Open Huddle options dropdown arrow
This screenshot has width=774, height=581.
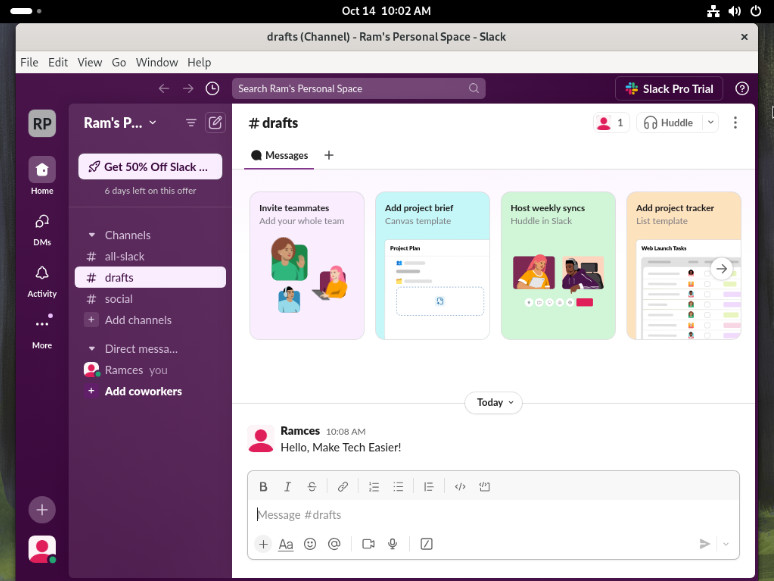point(710,122)
